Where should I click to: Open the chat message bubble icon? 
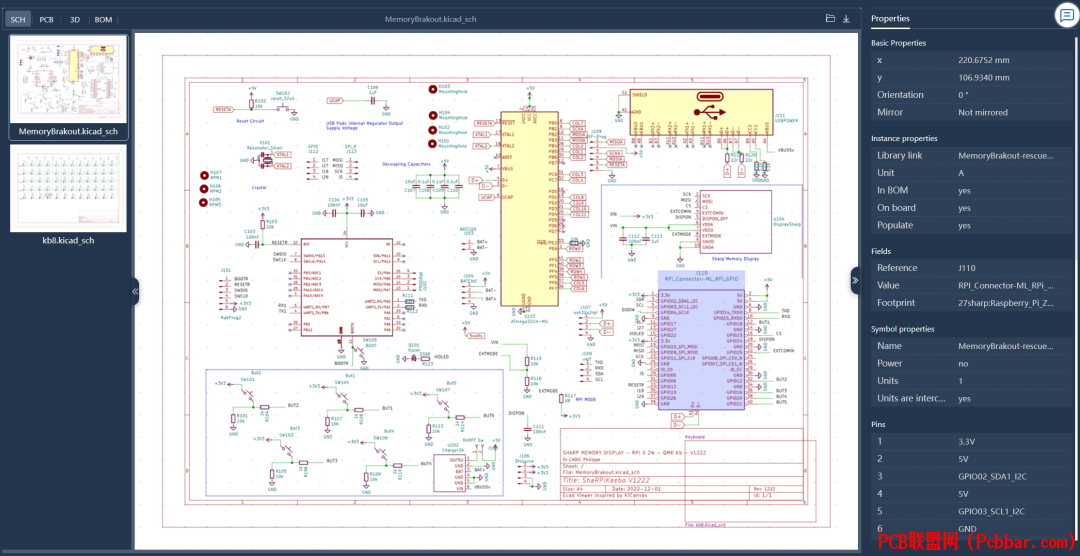point(1066,17)
